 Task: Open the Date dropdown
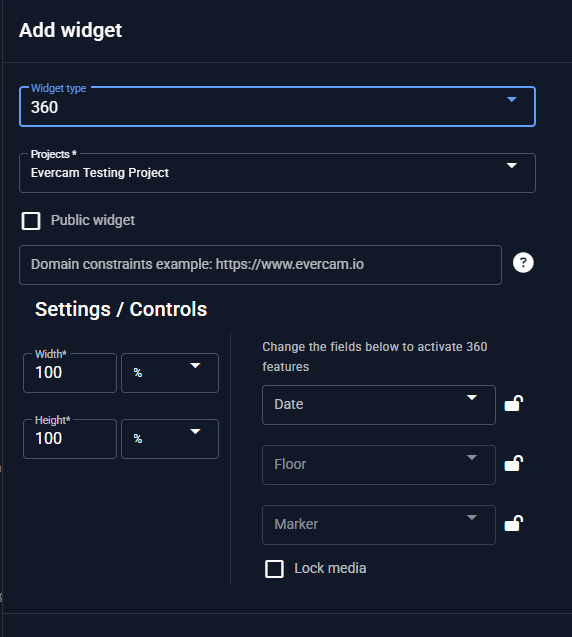tap(379, 405)
